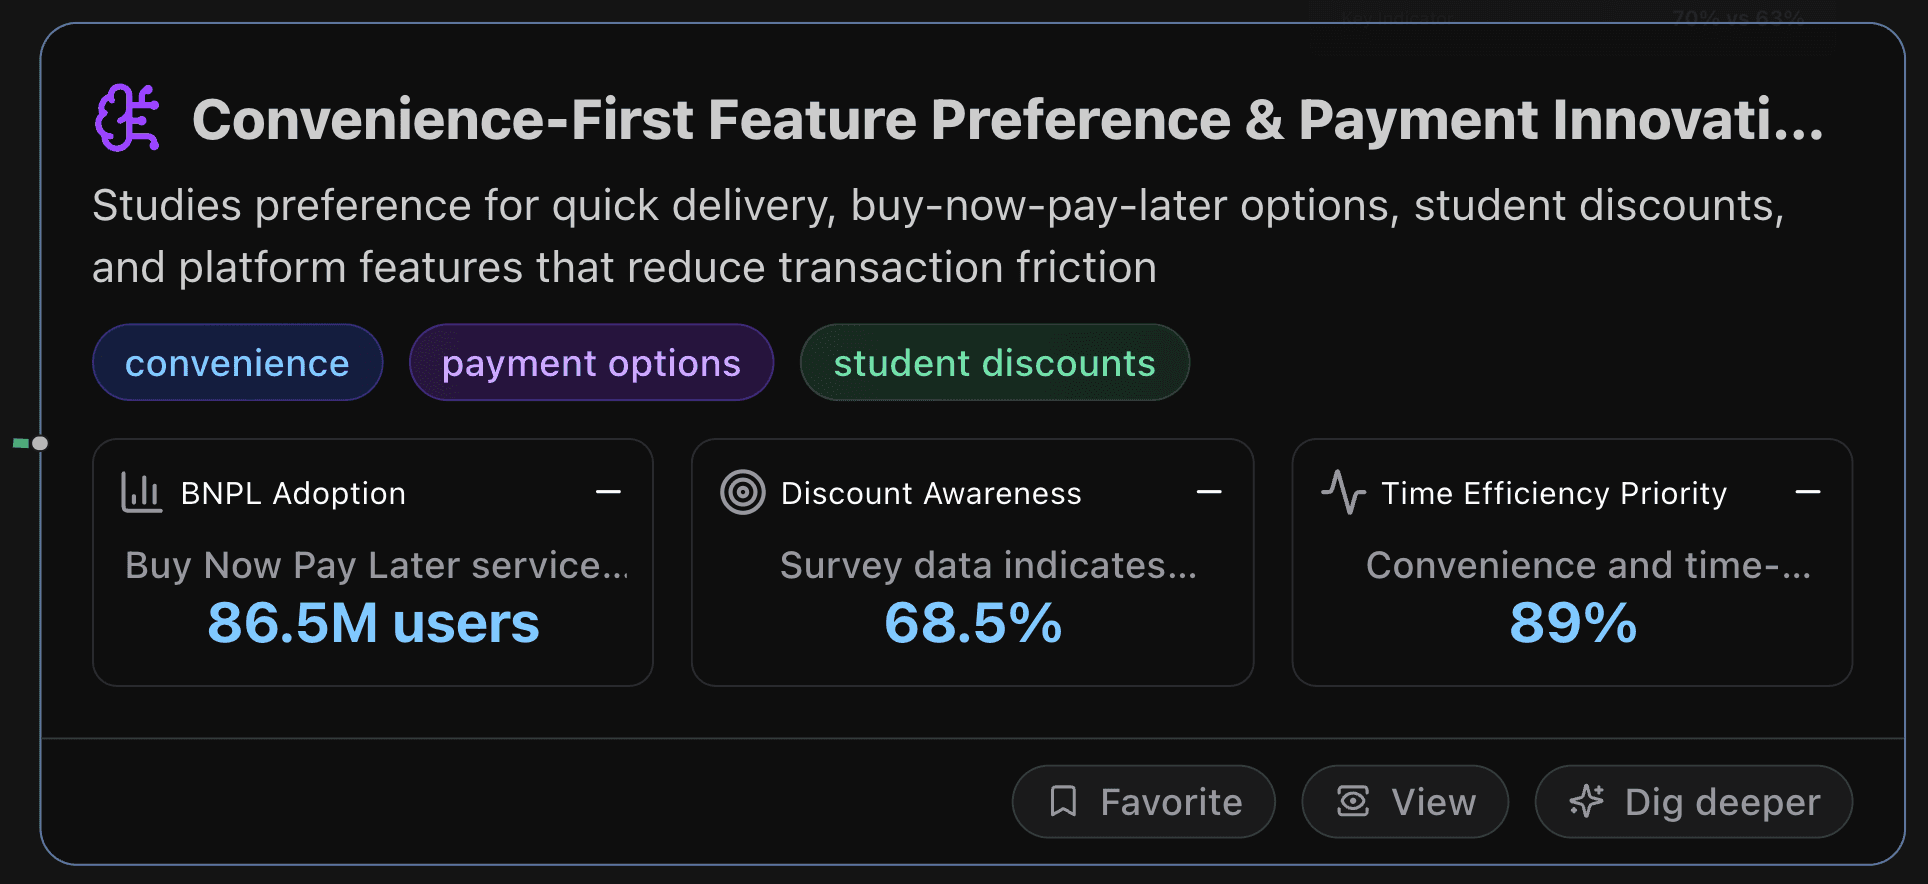Image resolution: width=1928 pixels, height=884 pixels.
Task: Click the green indicator beside the left handle
Action: point(21,442)
